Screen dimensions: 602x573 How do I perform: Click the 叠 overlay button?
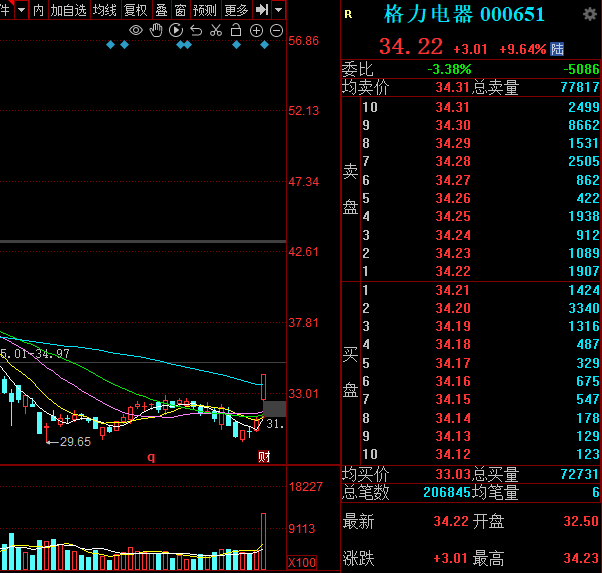(161, 10)
